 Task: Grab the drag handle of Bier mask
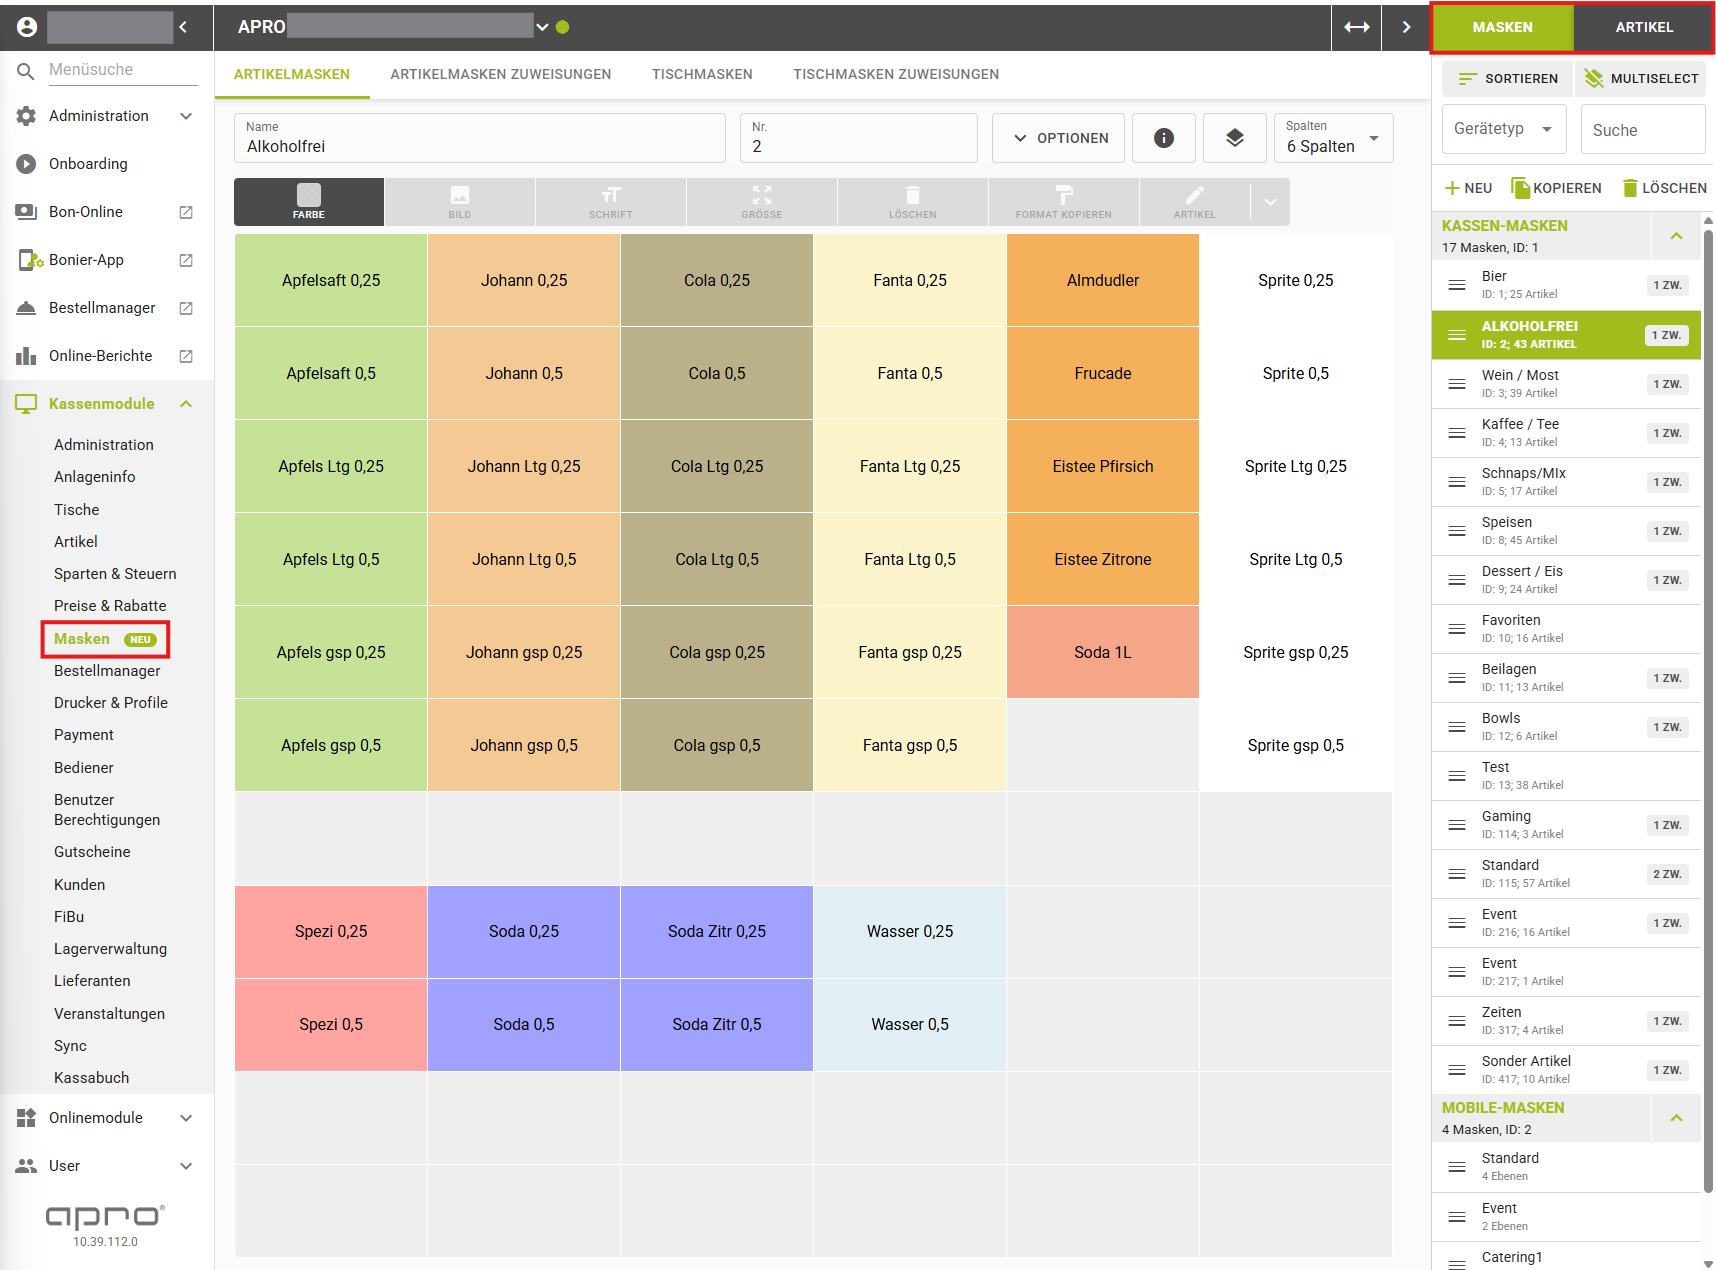pos(1457,285)
